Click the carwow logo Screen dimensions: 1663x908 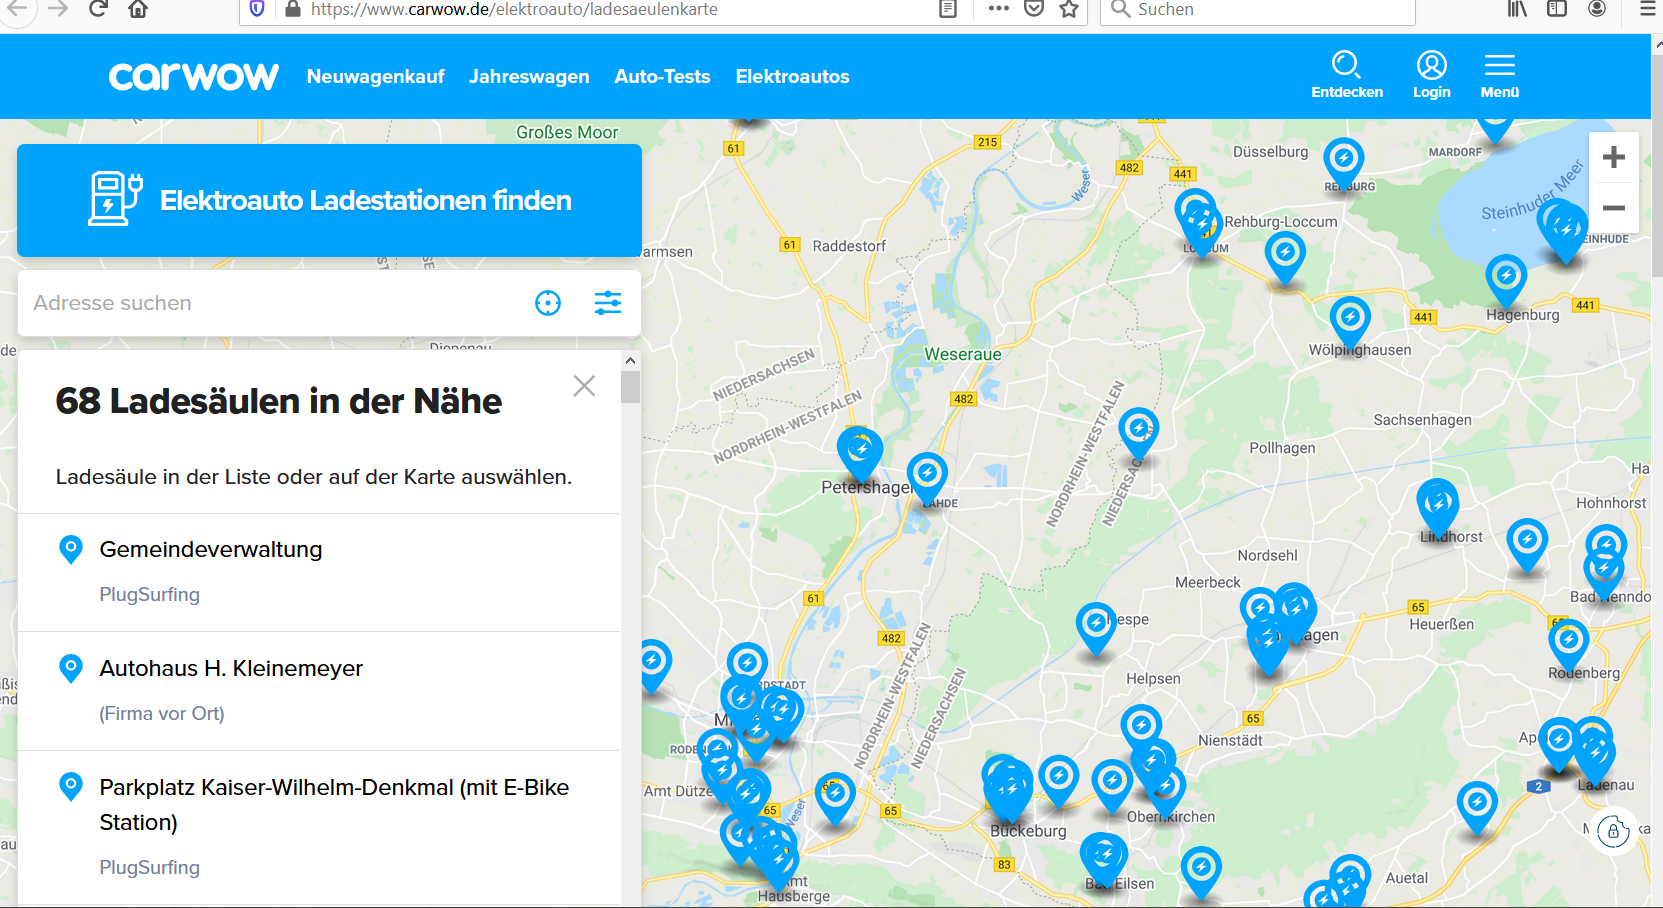coord(193,77)
